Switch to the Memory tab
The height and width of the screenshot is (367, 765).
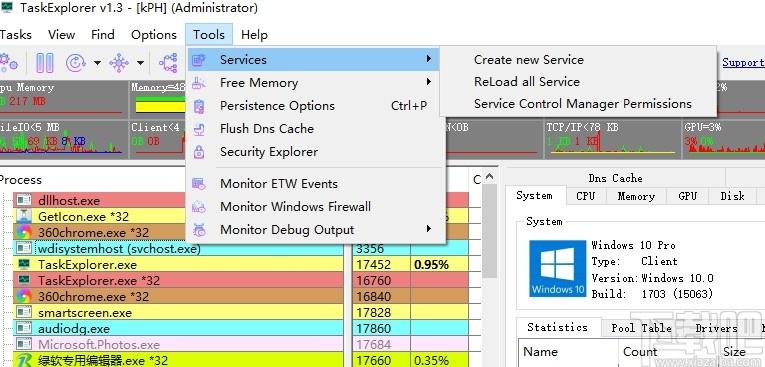point(636,196)
